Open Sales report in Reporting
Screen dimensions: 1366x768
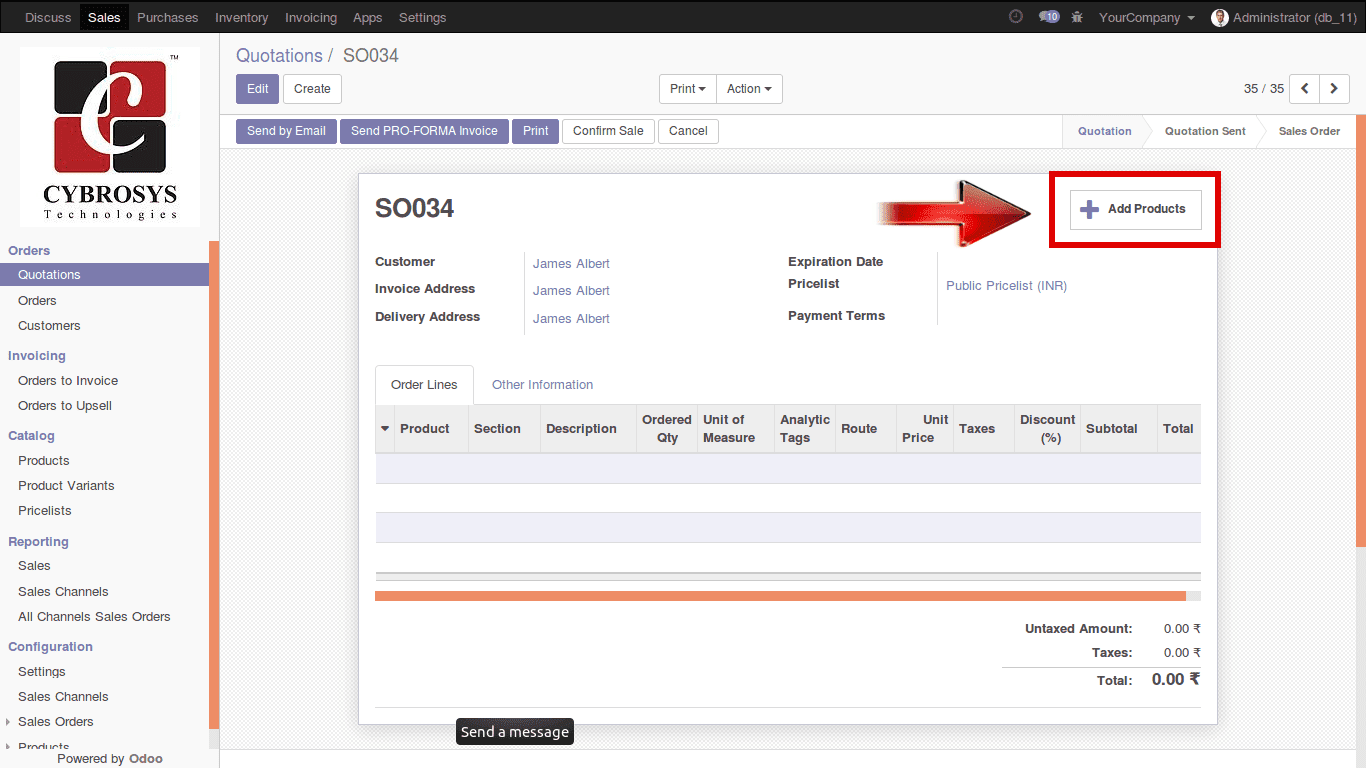pos(34,566)
